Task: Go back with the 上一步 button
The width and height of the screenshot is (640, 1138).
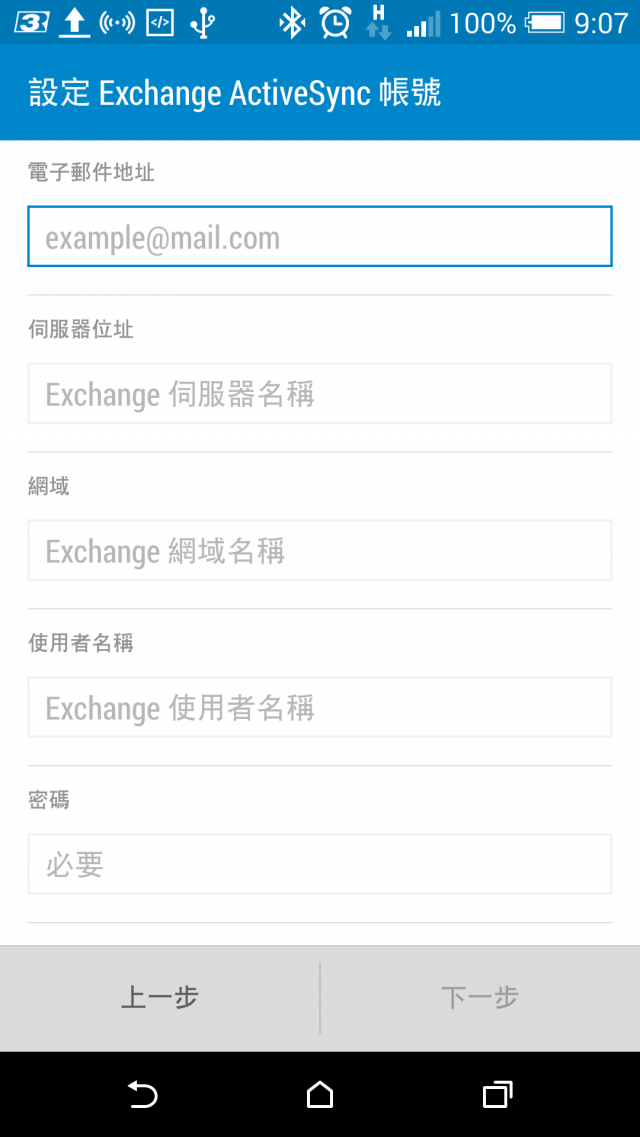Action: (160, 998)
